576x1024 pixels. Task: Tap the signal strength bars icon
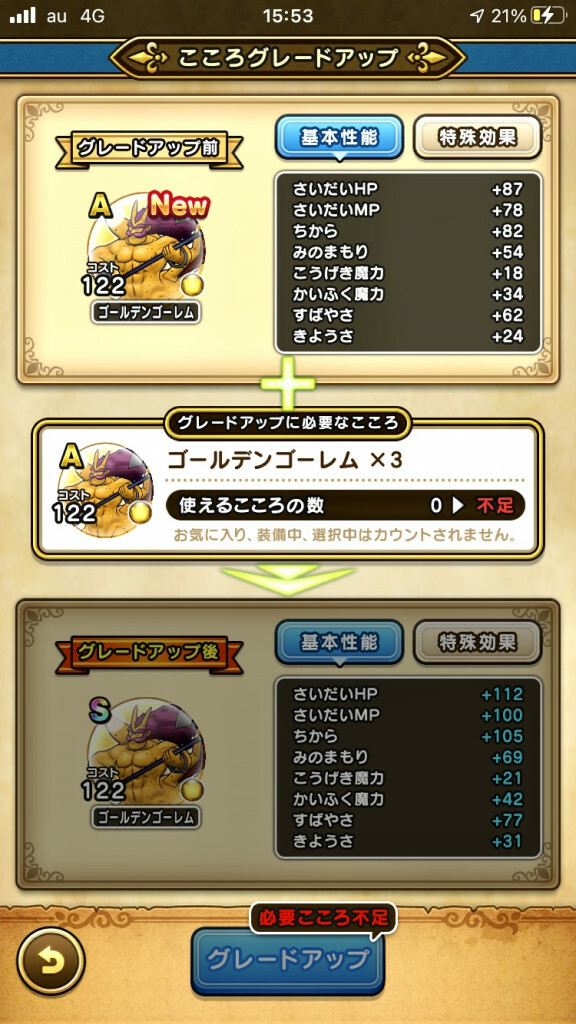[22, 16]
